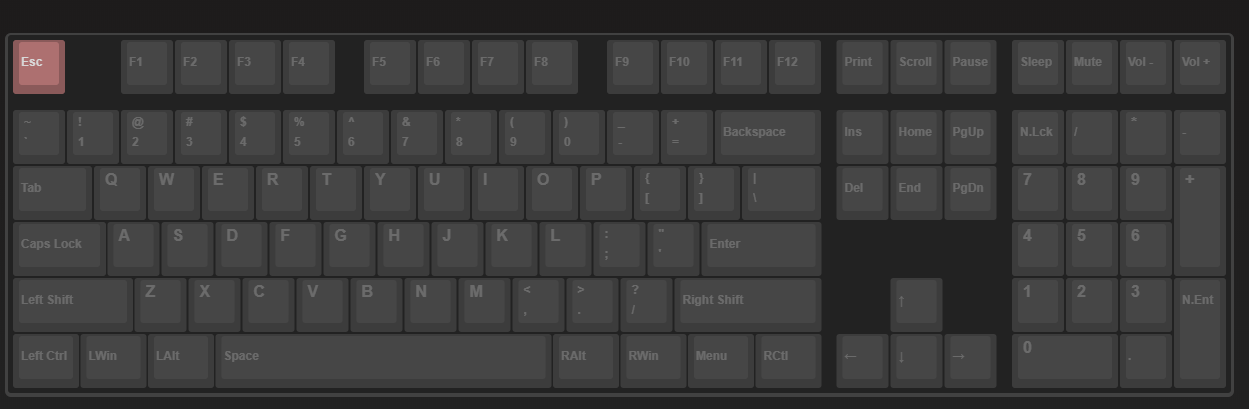
Task: Select the down arrow key
Action: 916,361
